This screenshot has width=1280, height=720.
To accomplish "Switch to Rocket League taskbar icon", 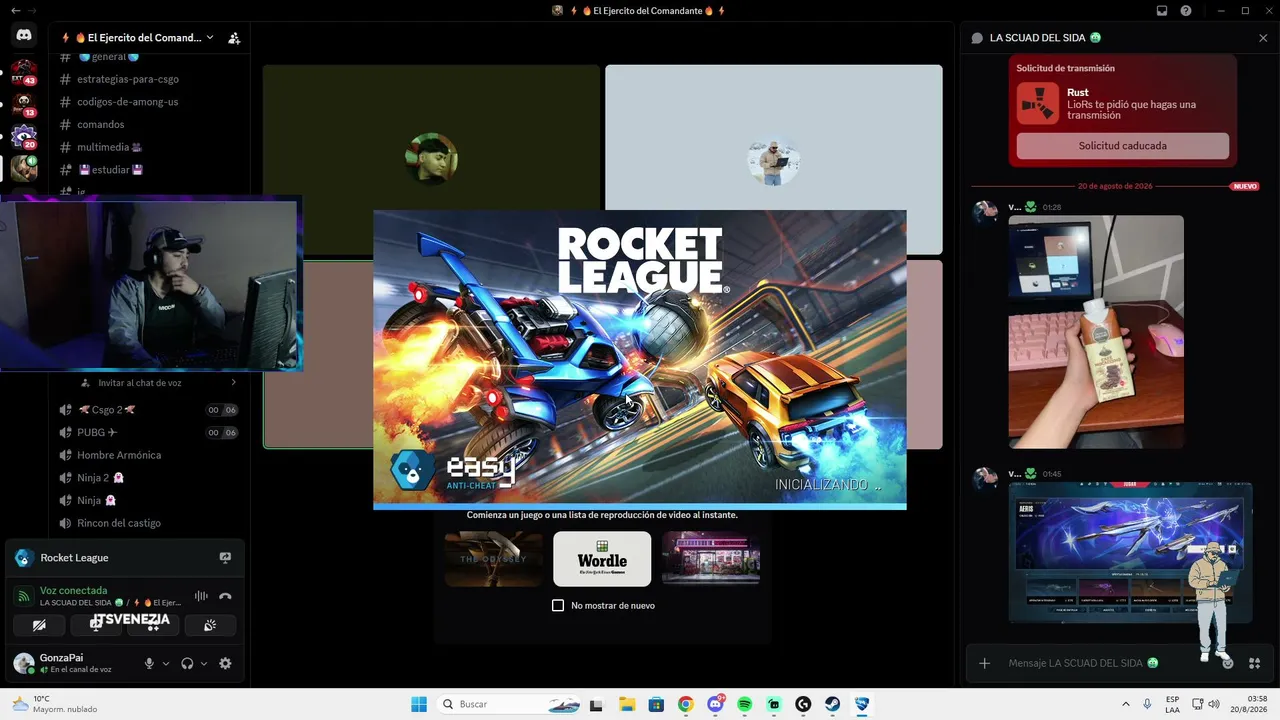I will coord(861,704).
